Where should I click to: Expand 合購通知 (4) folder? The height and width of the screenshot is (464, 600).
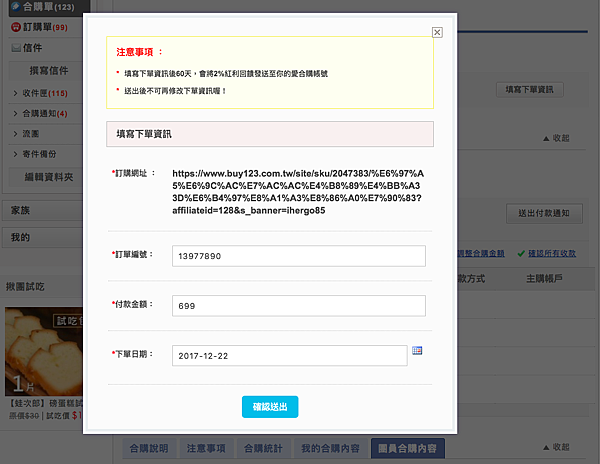(45, 114)
